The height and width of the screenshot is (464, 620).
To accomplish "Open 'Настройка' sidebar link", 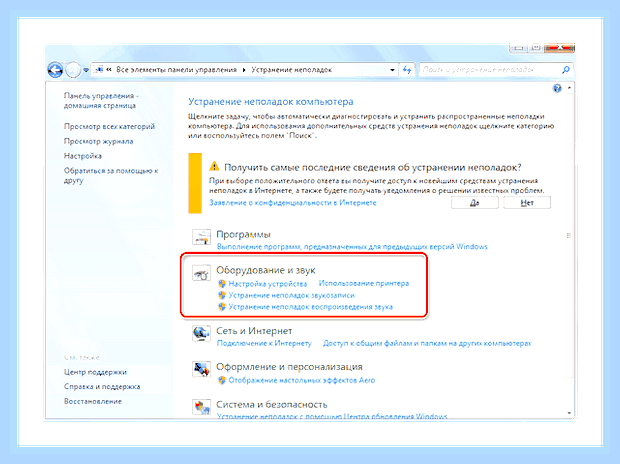I will pos(83,156).
